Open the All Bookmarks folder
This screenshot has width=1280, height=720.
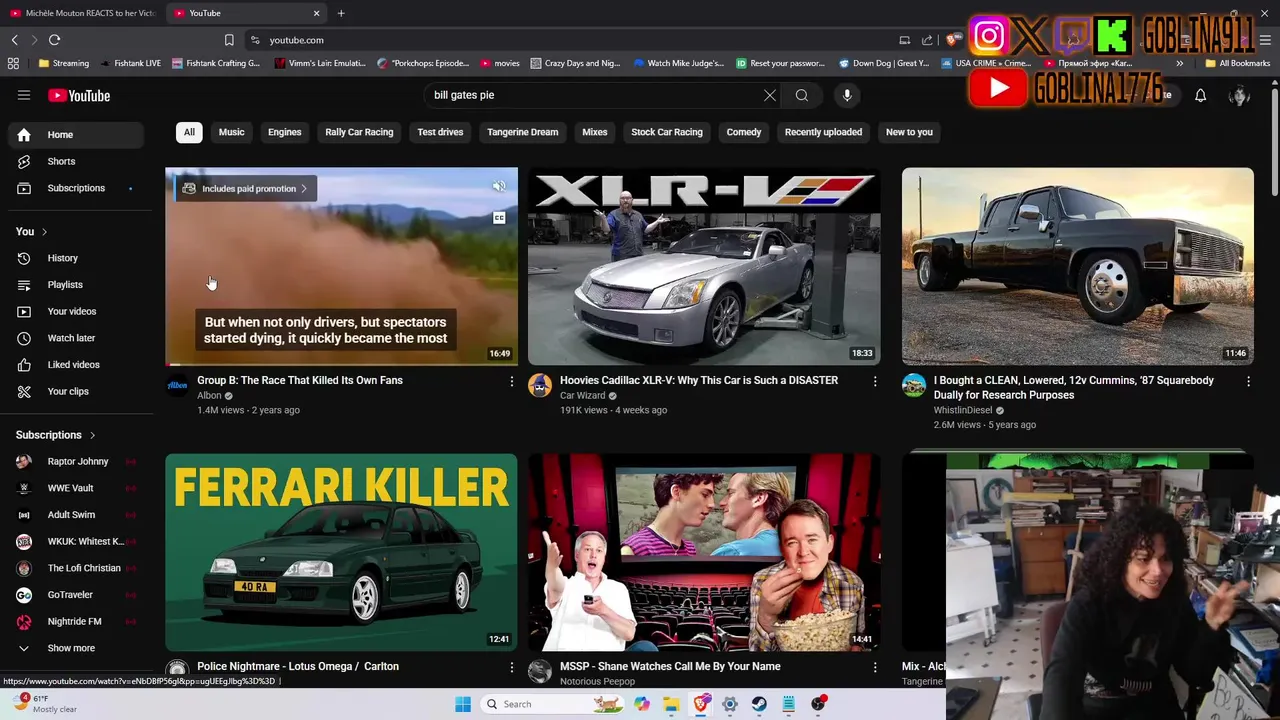point(1238,63)
